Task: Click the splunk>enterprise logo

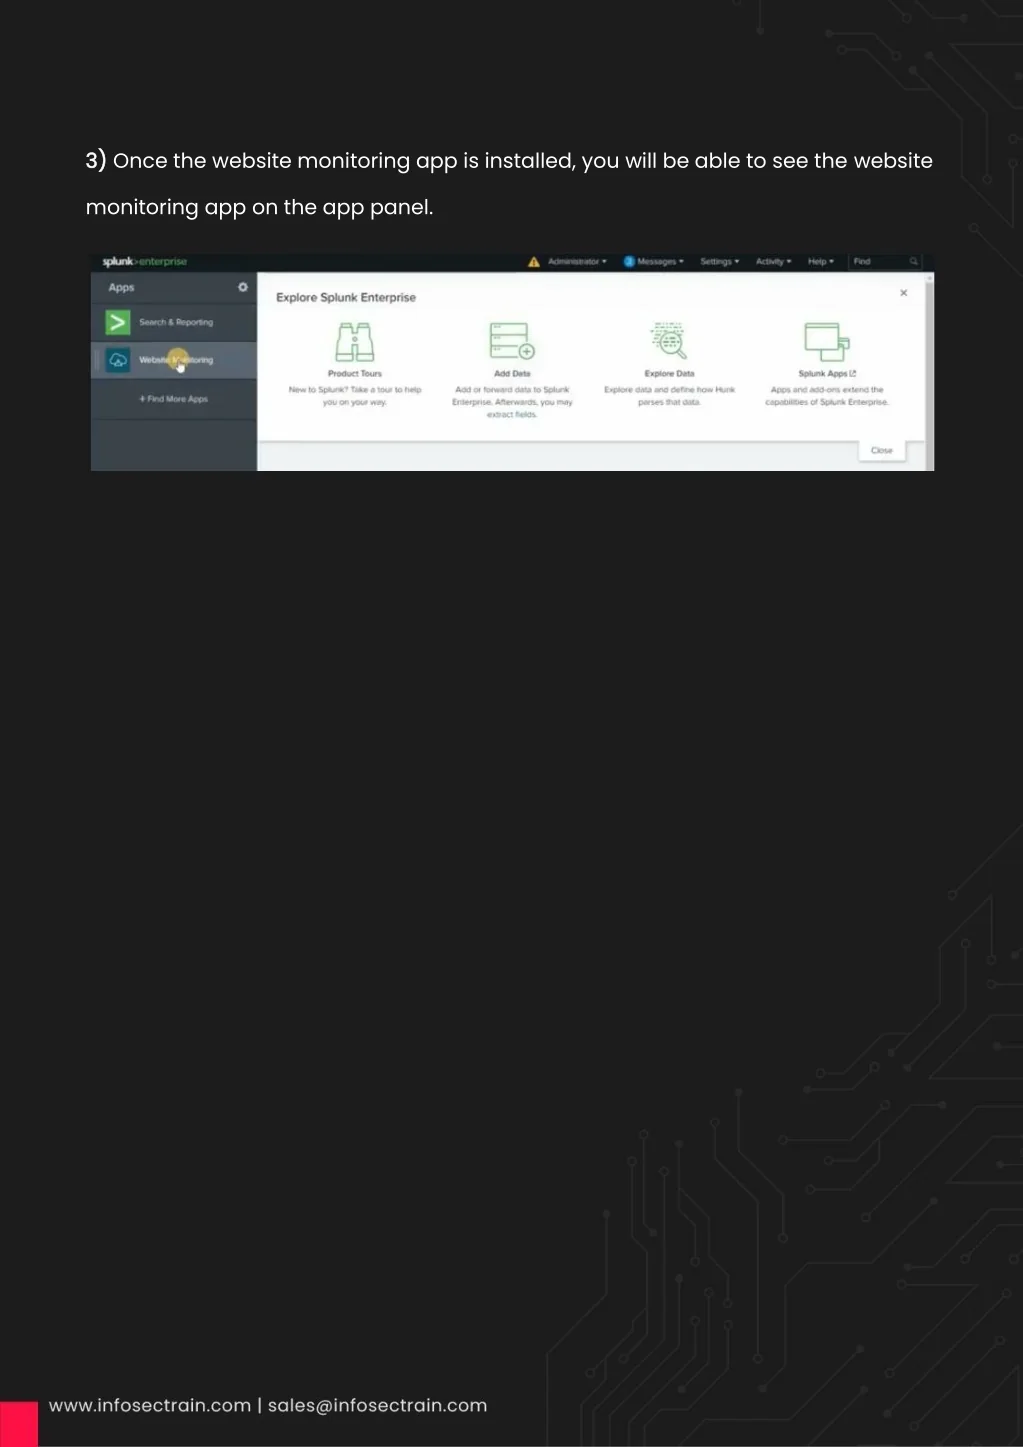Action: [144, 262]
